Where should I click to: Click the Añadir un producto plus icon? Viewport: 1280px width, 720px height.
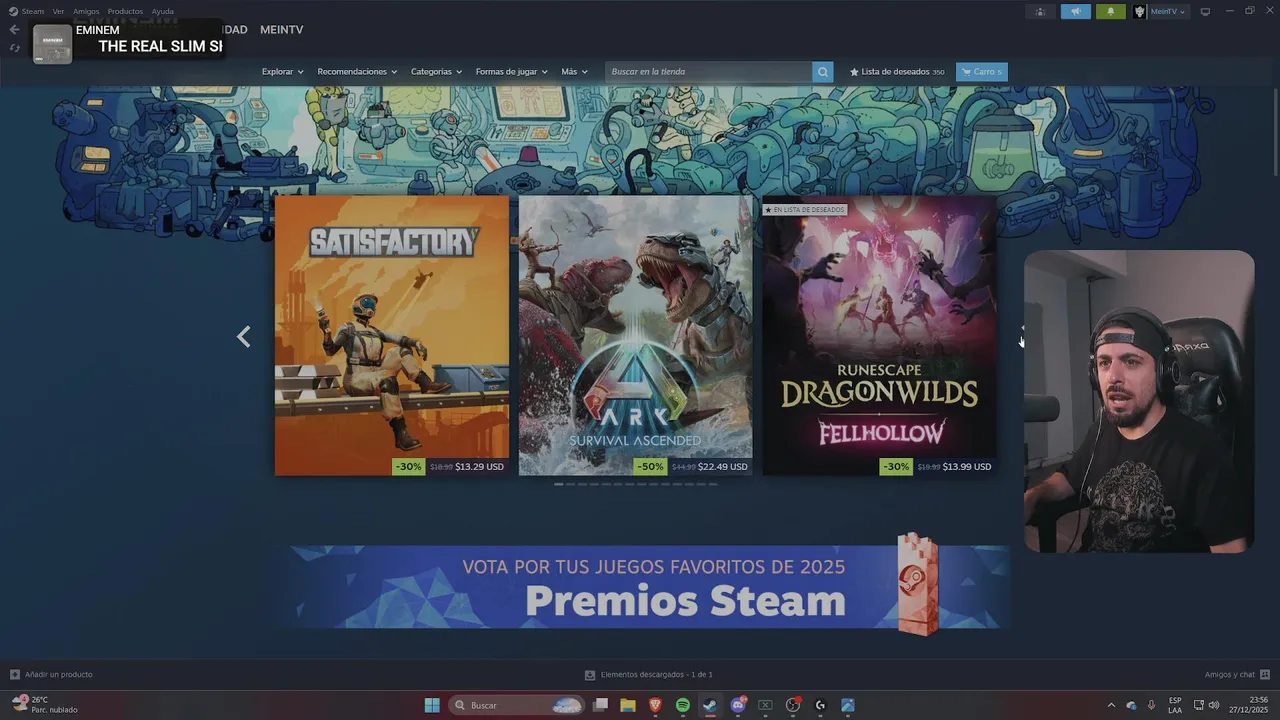(x=14, y=674)
